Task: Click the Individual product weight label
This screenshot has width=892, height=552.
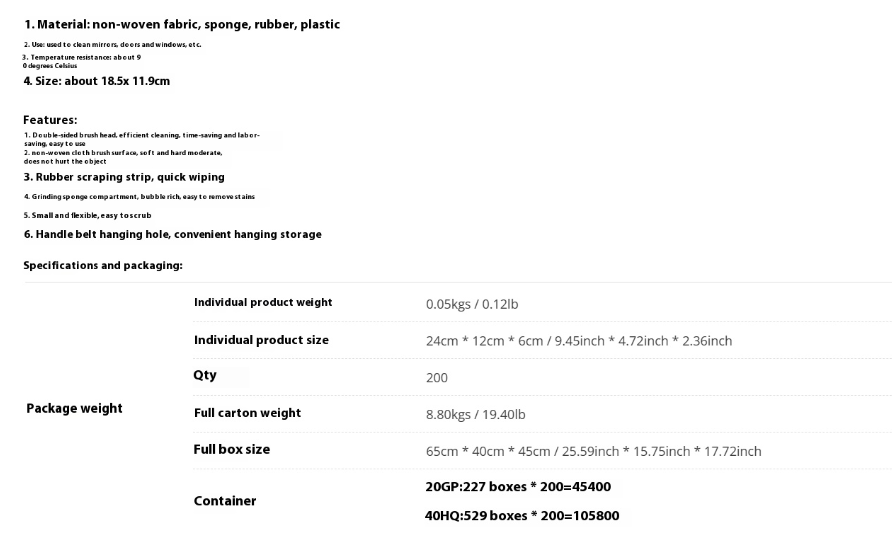Action: (x=263, y=302)
